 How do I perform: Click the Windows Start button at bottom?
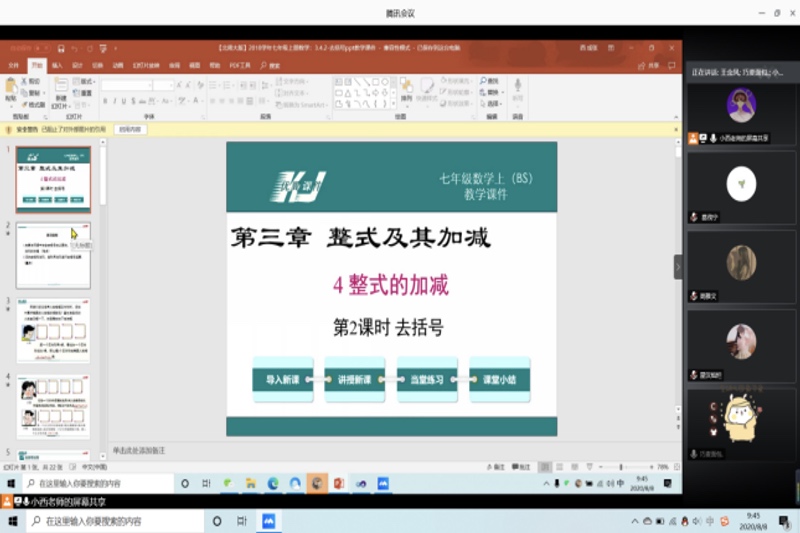(13, 521)
